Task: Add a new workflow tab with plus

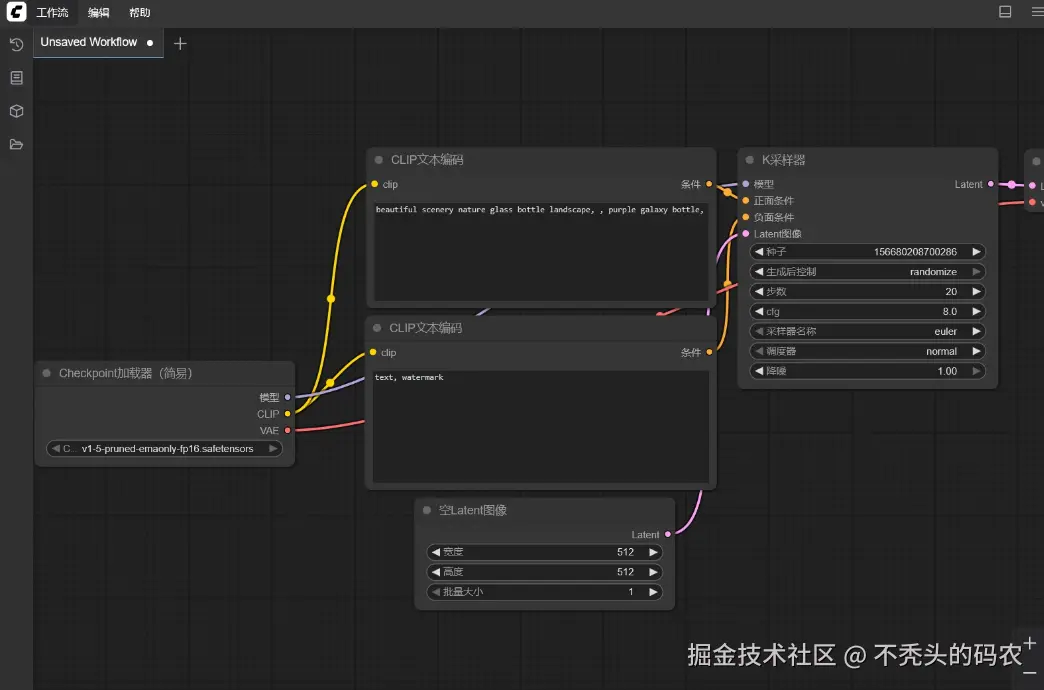Action: click(180, 44)
